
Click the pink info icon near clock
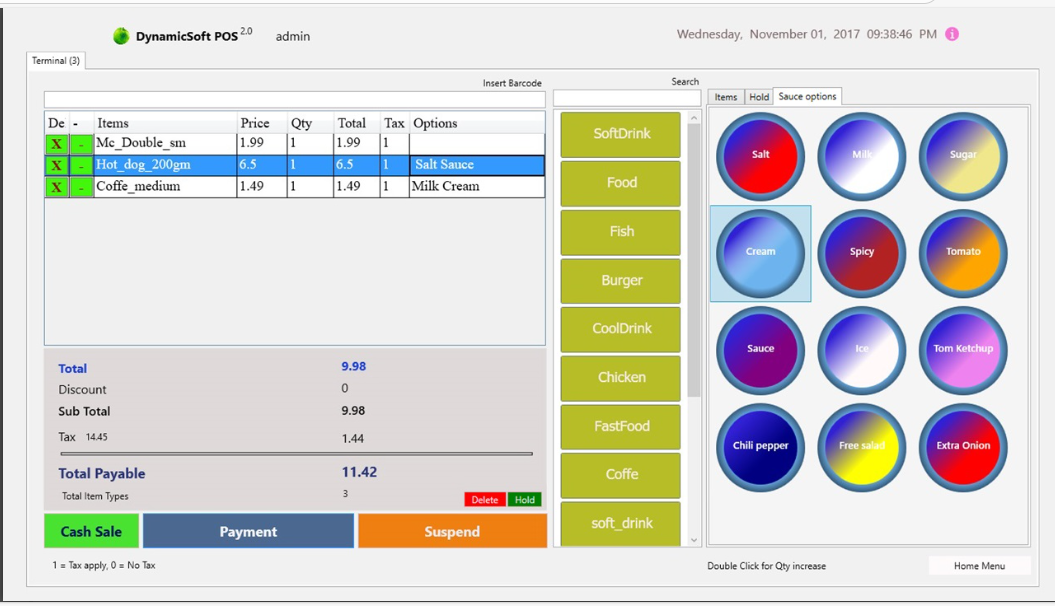click(x=952, y=34)
